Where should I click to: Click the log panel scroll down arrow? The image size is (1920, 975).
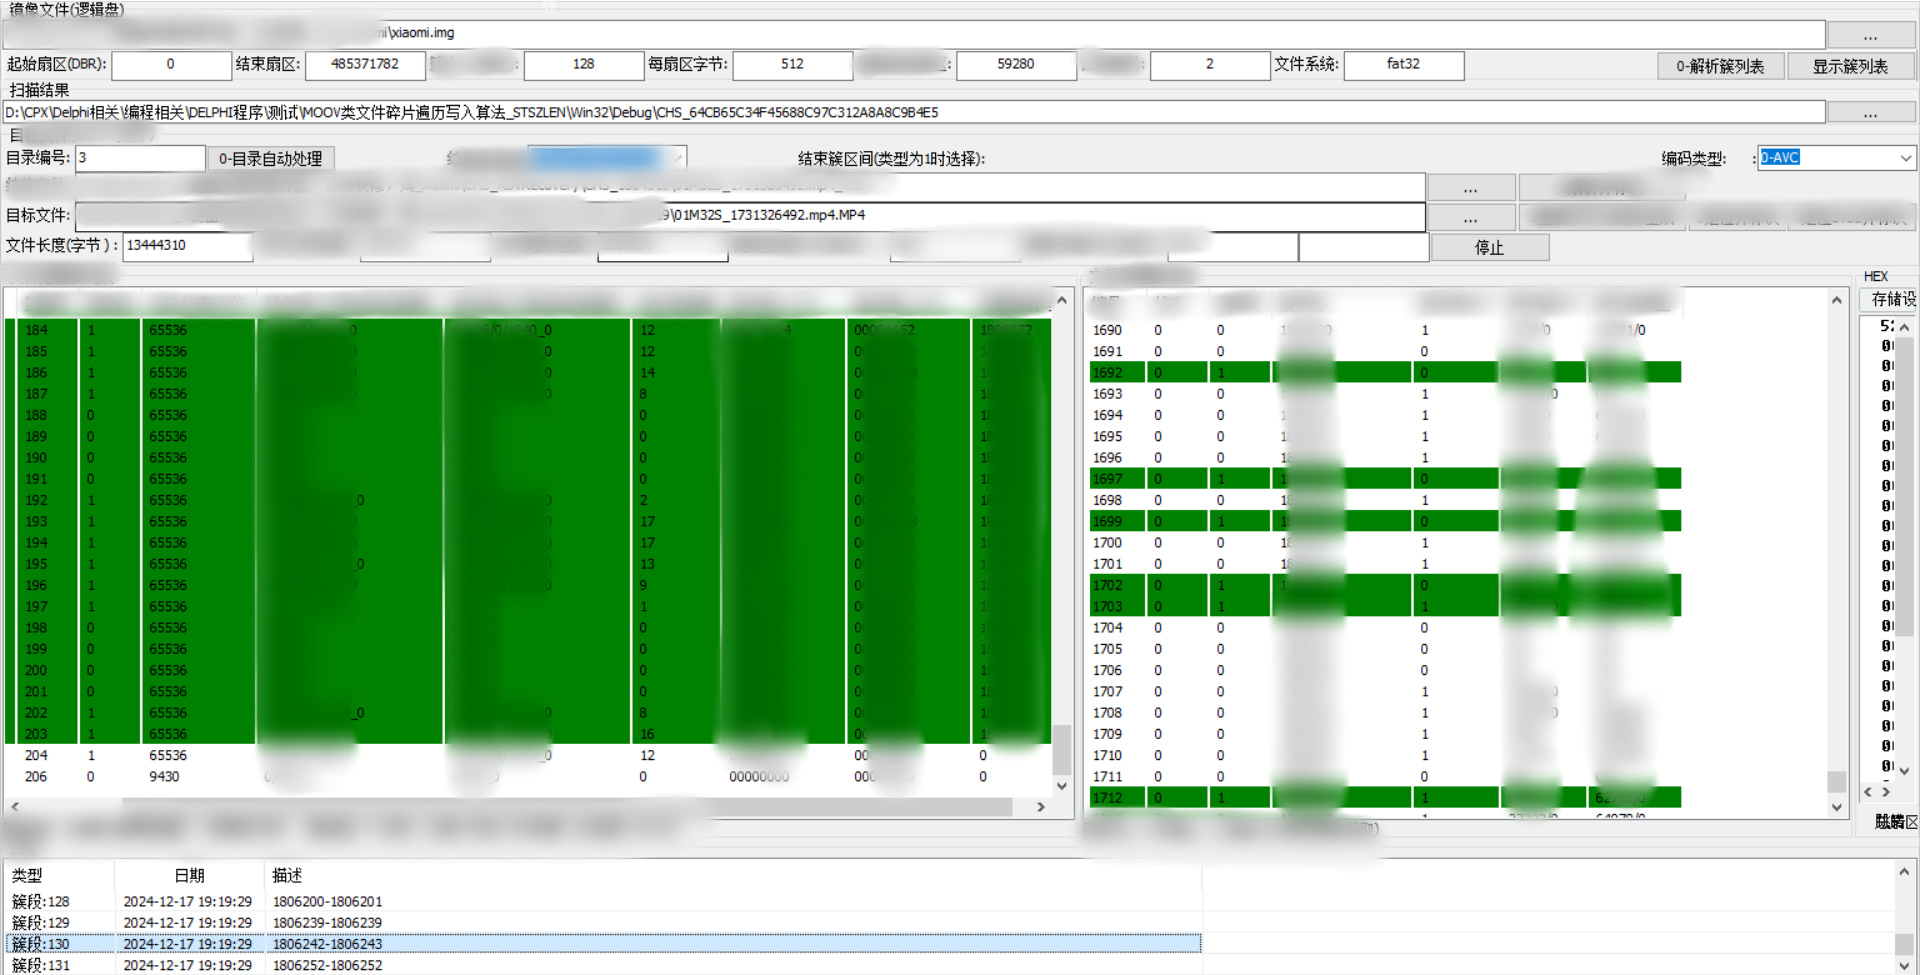(x=1903, y=964)
